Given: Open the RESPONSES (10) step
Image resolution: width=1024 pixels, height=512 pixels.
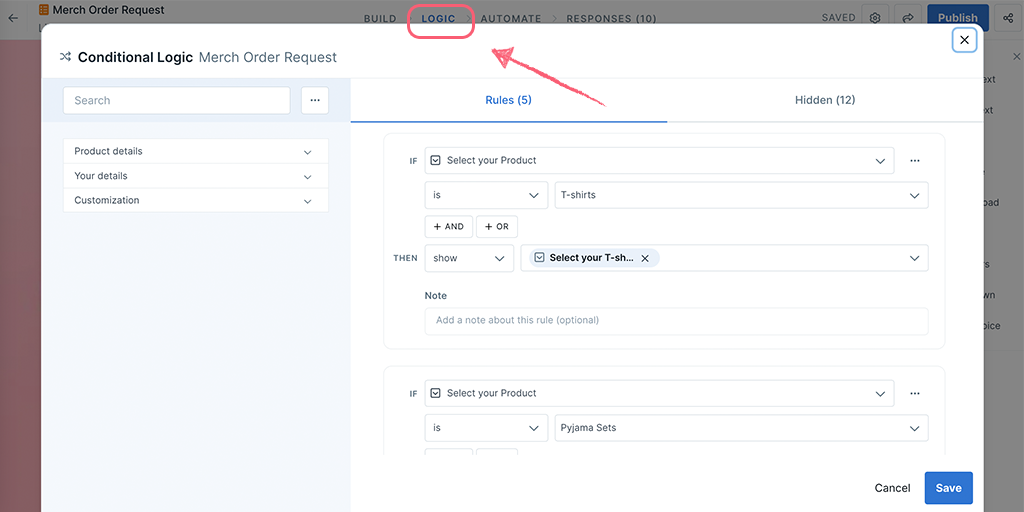Looking at the screenshot, I should 611,19.
